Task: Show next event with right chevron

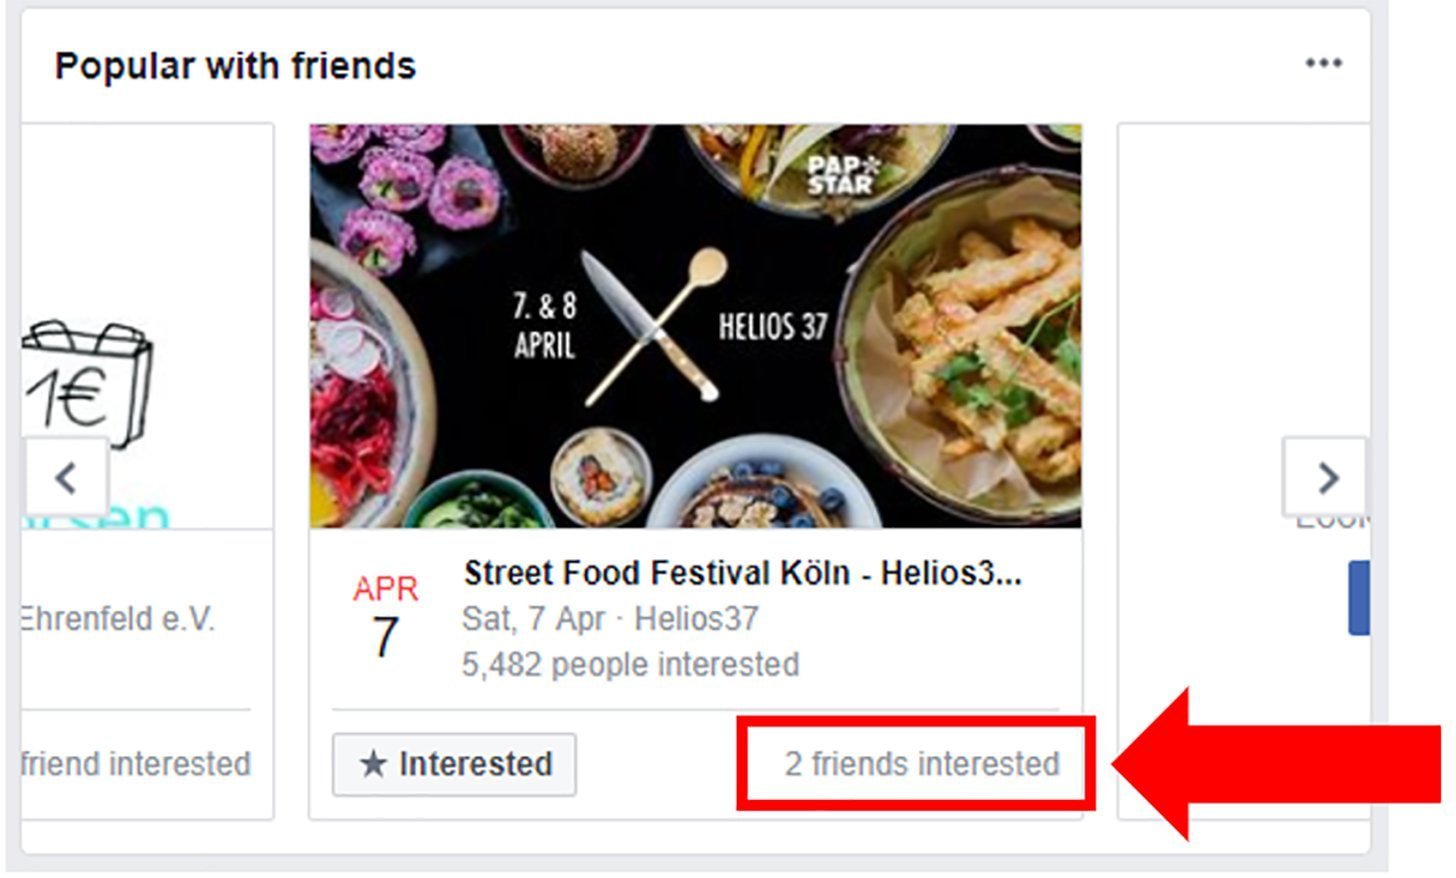Action: pos(1326,478)
